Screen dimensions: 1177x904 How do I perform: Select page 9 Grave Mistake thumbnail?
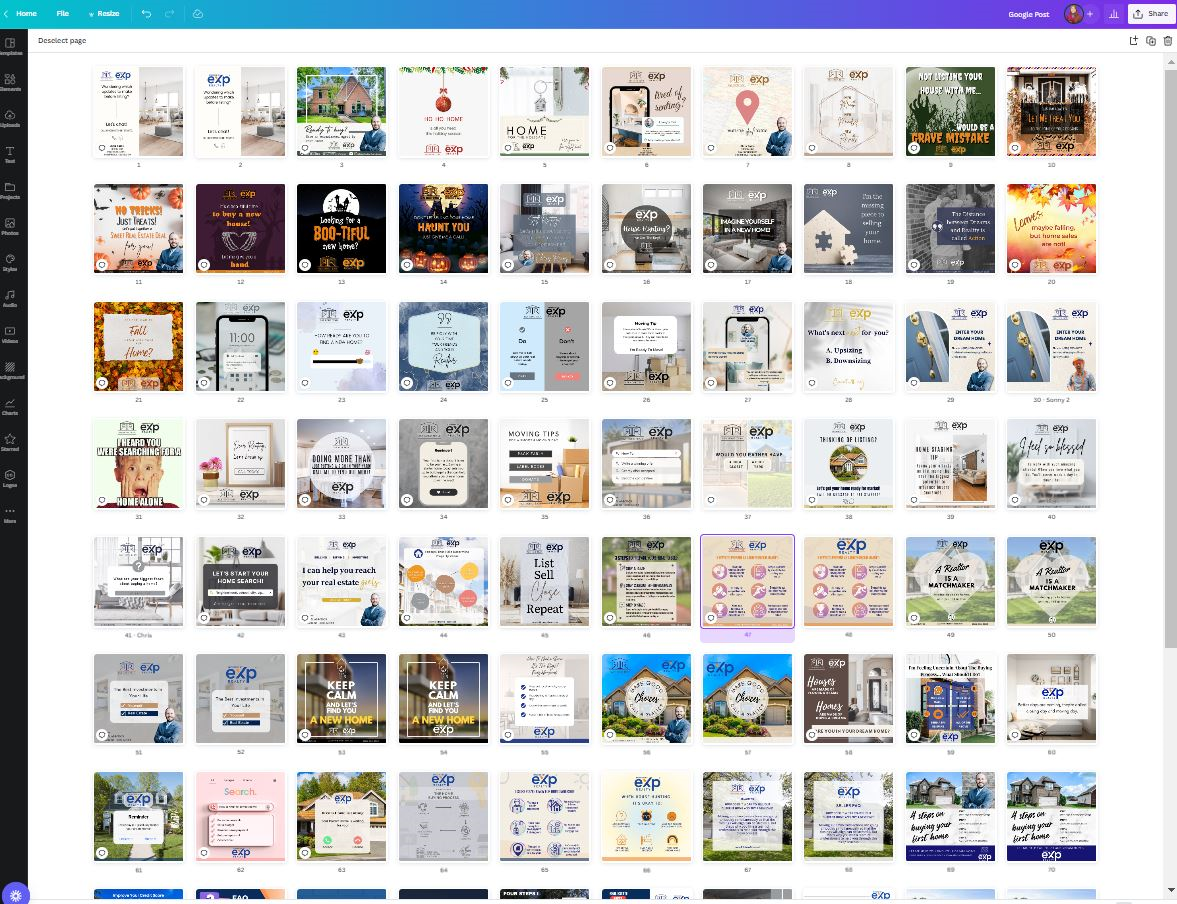[x=950, y=111]
